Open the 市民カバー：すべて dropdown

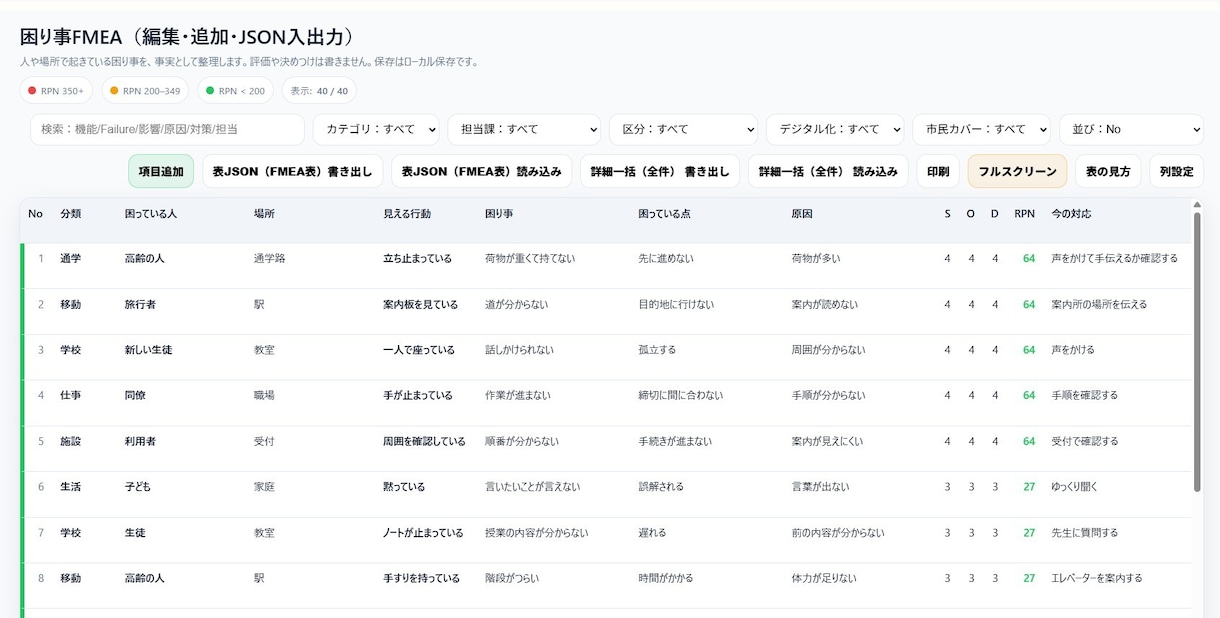pos(981,129)
